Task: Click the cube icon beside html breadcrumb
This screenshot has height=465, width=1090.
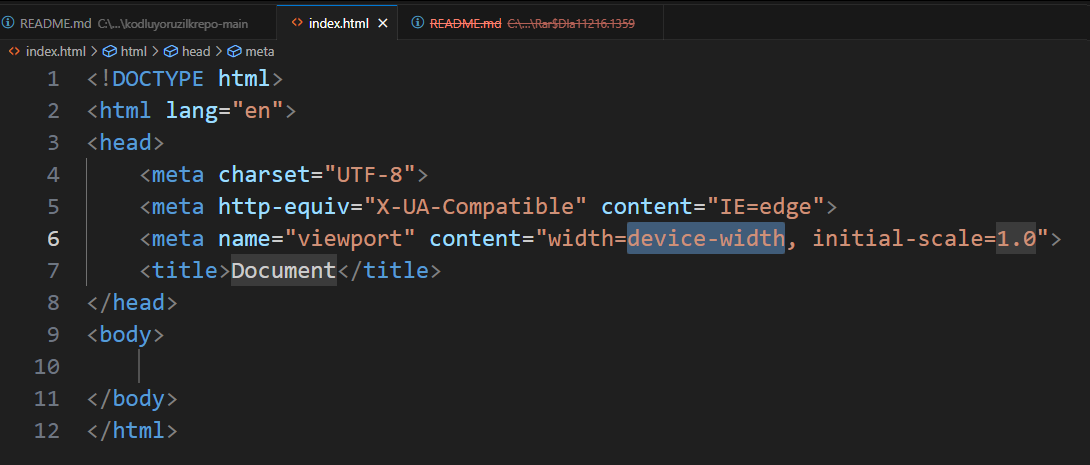Action: (x=109, y=51)
